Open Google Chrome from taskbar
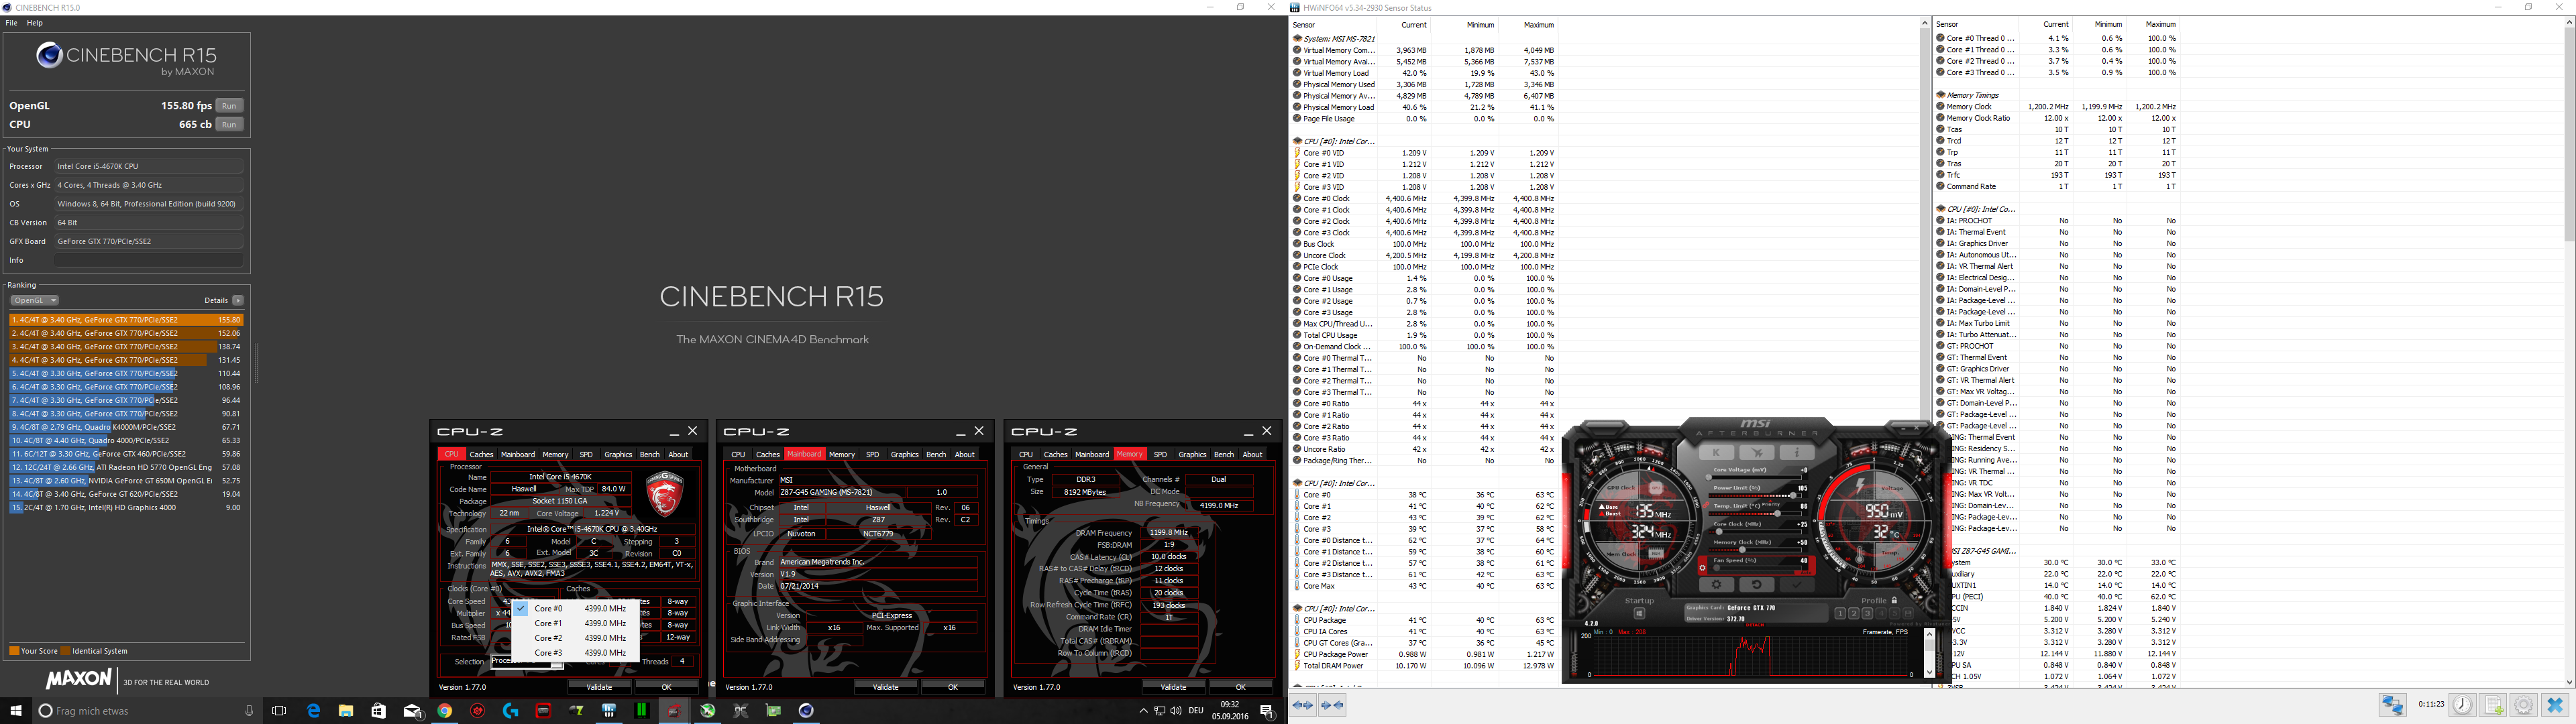Viewport: 2576px width, 724px height. pos(445,711)
